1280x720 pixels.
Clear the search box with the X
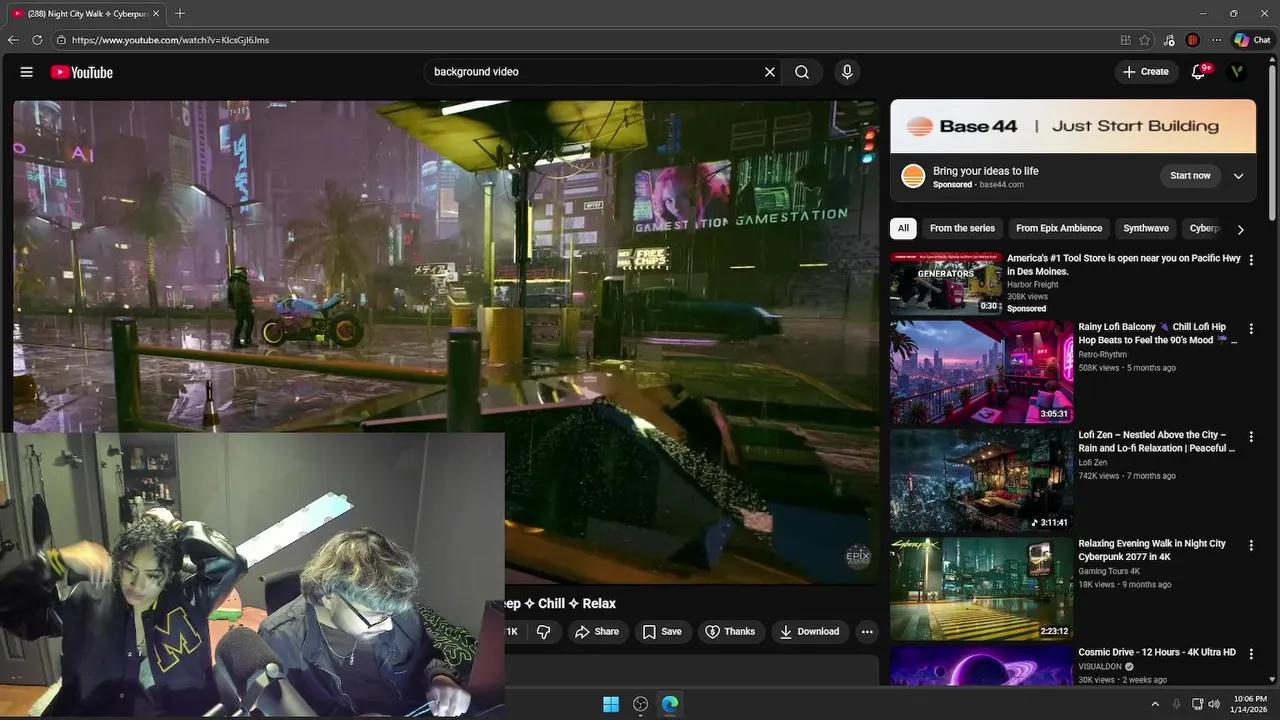tap(770, 72)
